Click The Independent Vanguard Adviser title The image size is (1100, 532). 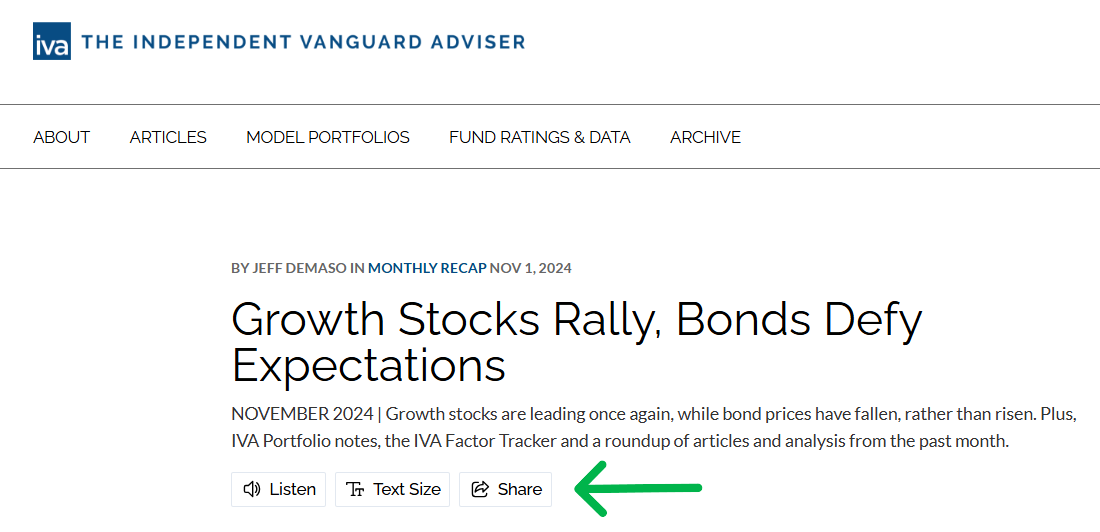click(303, 41)
